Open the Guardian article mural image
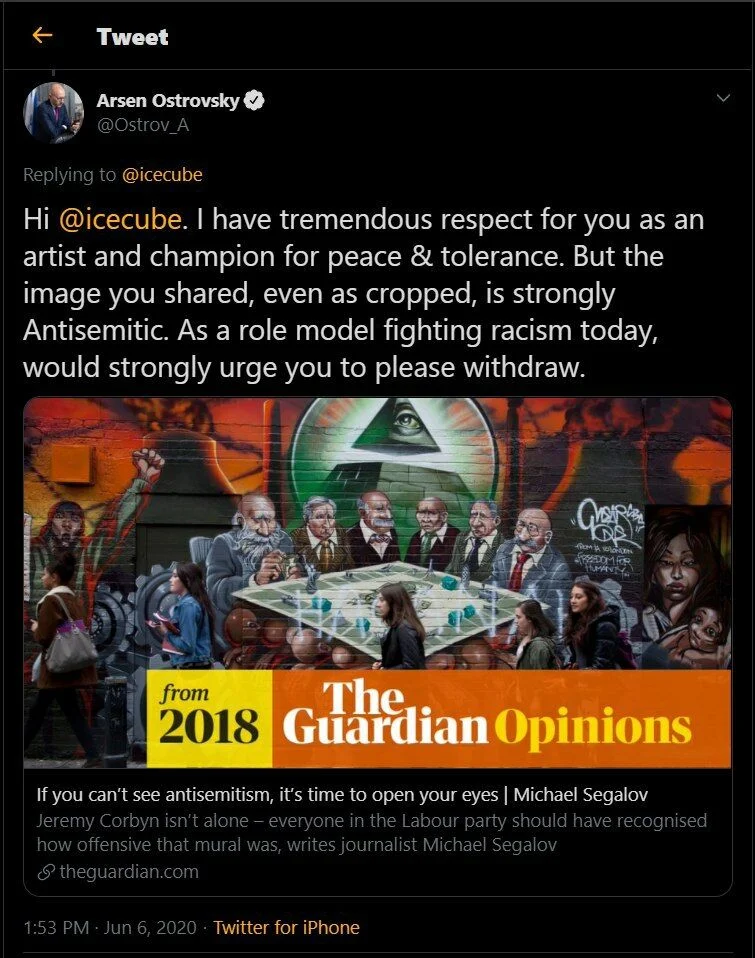The image size is (755, 958). [x=378, y=533]
